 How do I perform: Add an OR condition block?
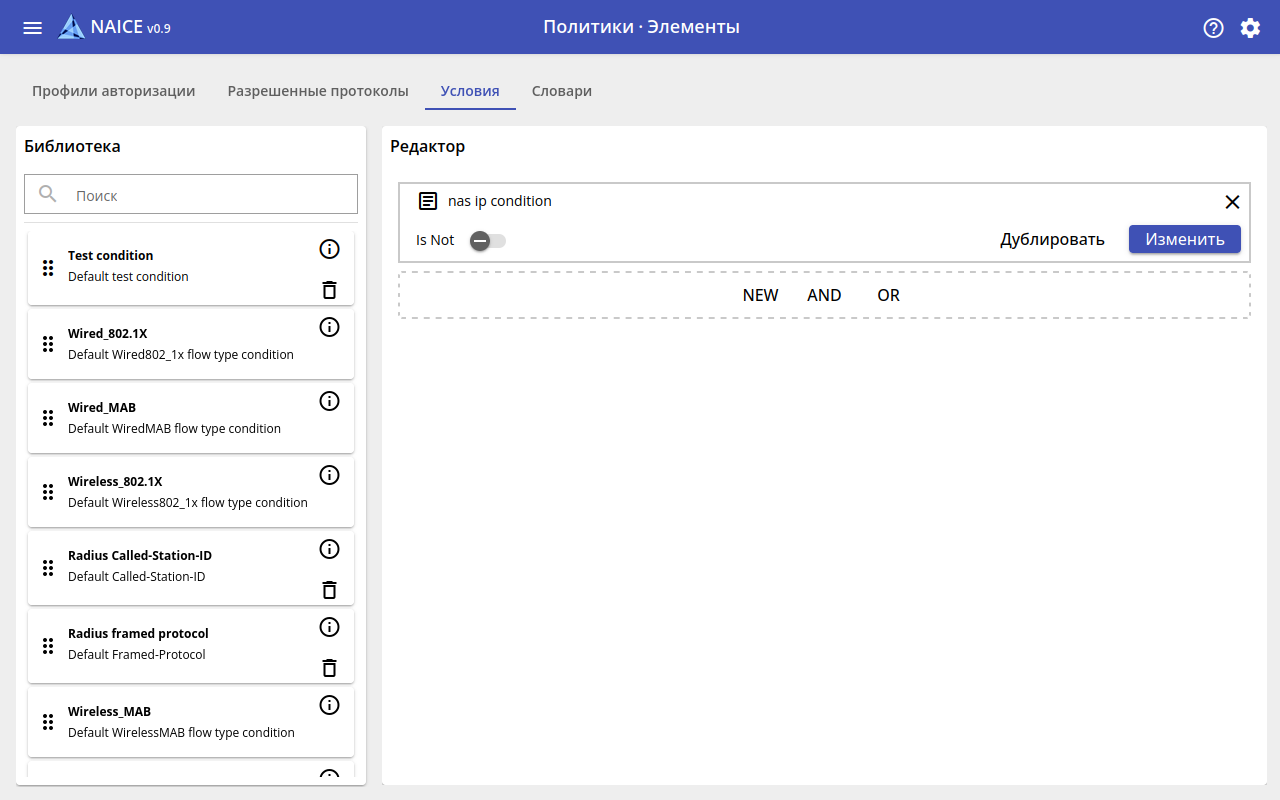(888, 295)
